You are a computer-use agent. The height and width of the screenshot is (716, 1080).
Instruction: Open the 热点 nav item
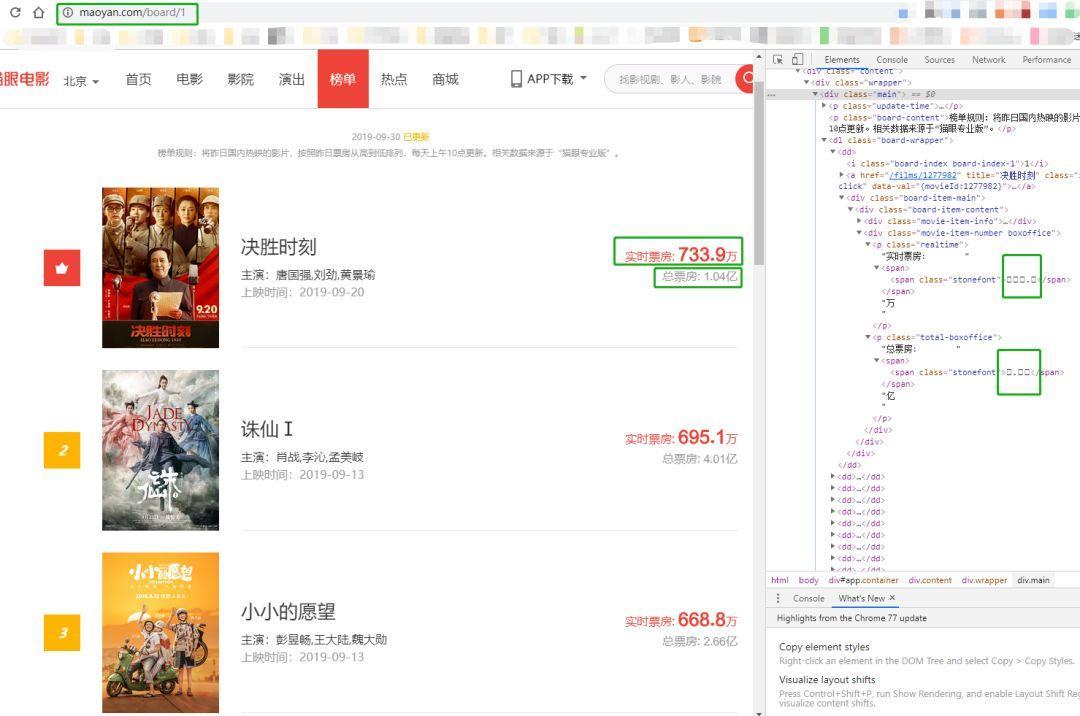pyautogui.click(x=394, y=79)
